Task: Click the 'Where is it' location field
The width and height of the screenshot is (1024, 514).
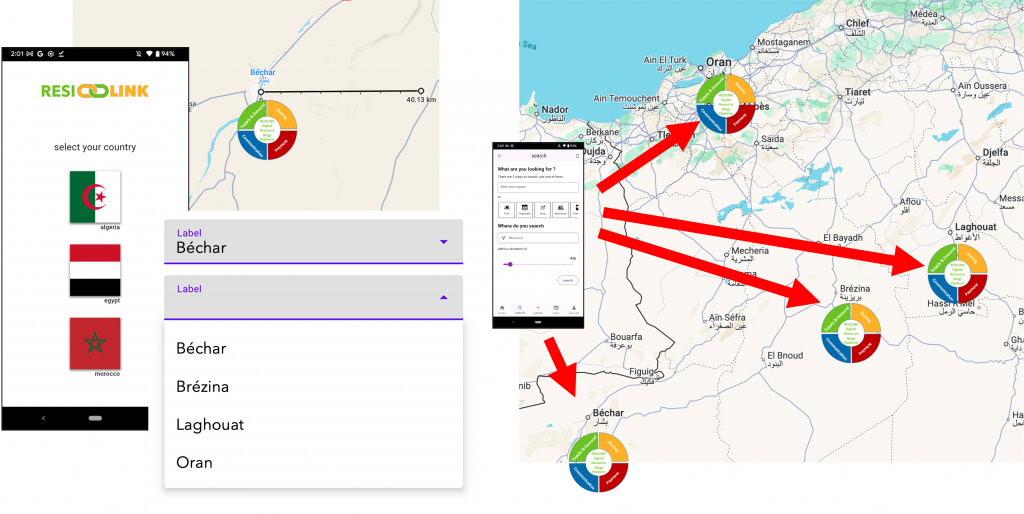Action: pyautogui.click(x=538, y=238)
